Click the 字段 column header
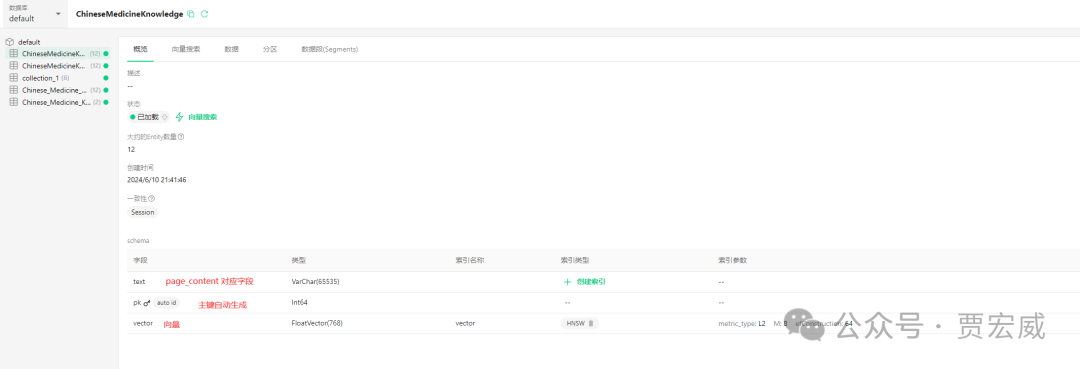The width and height of the screenshot is (1080, 369). click(x=141, y=260)
